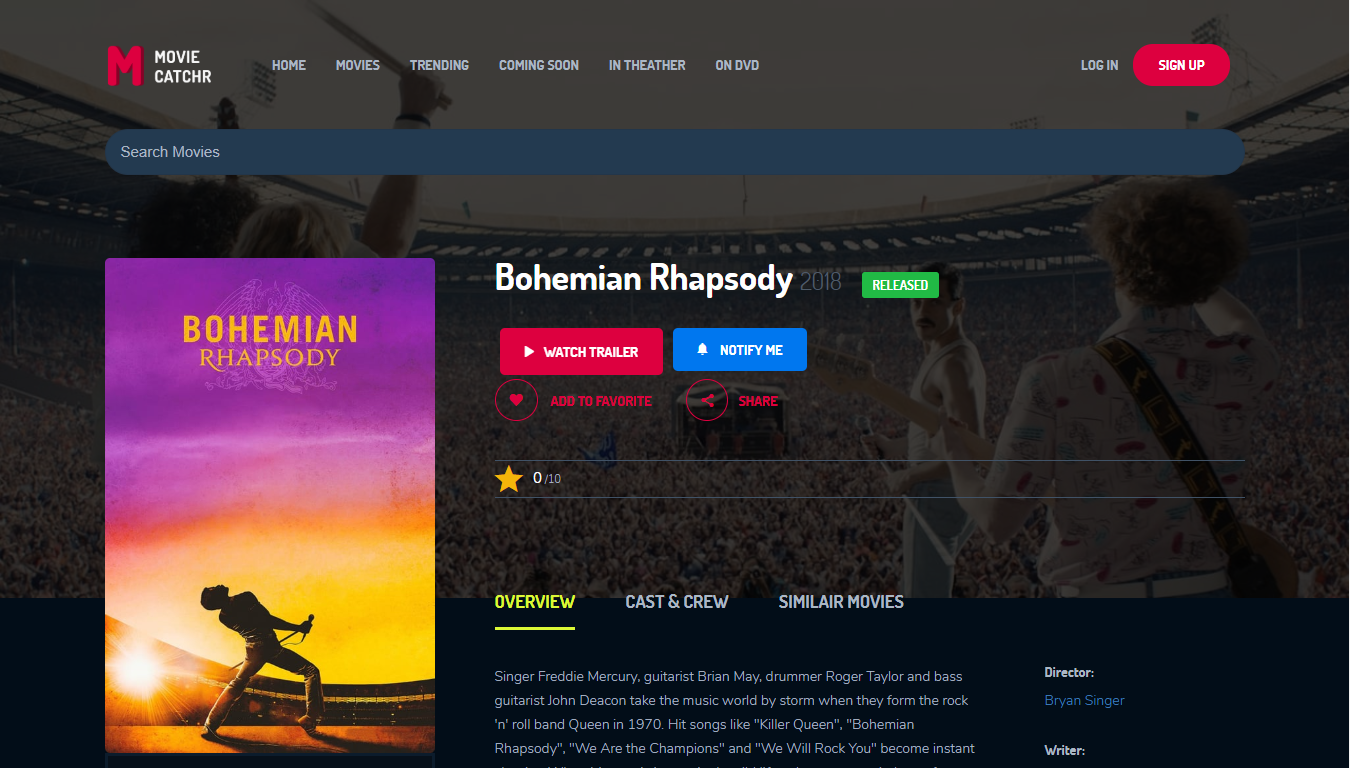
Task: Switch to the Similair Movies tab
Action: 841,602
